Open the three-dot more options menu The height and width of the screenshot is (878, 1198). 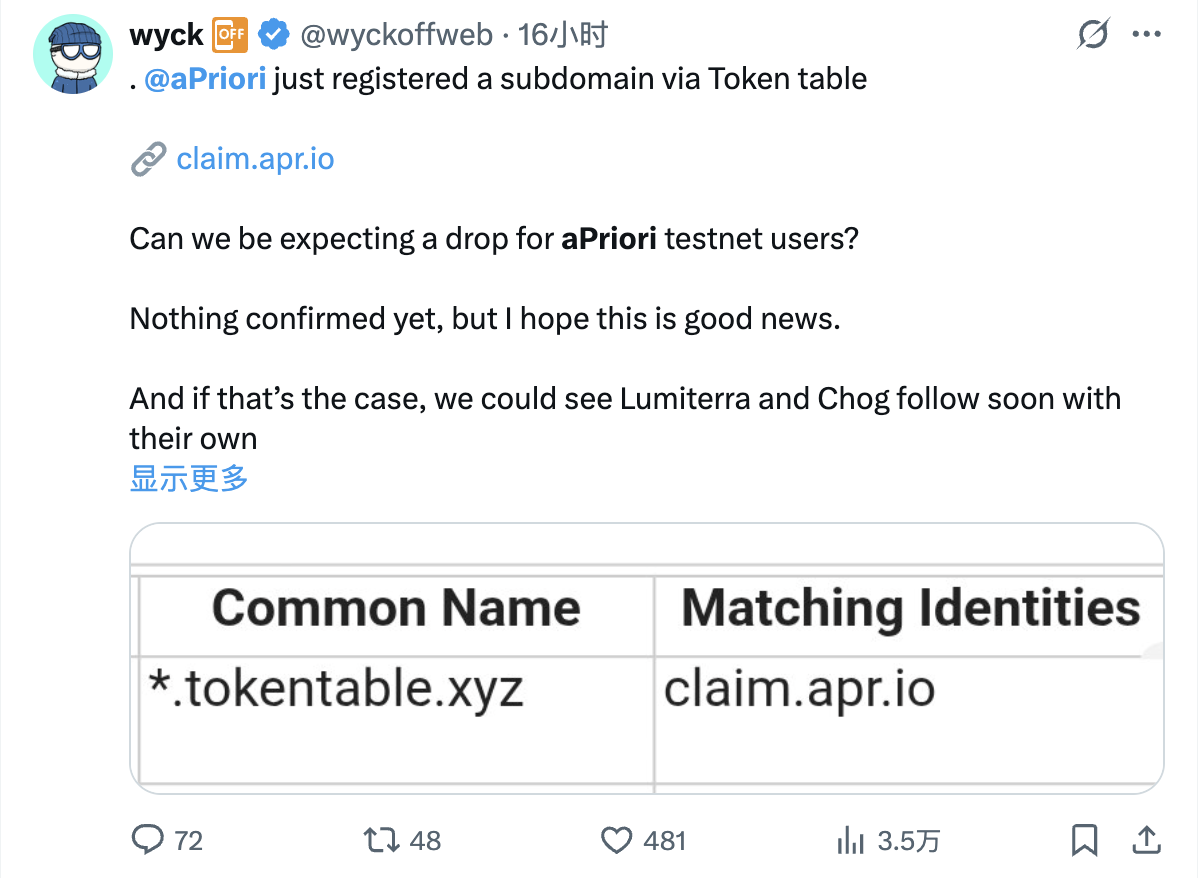[1146, 36]
